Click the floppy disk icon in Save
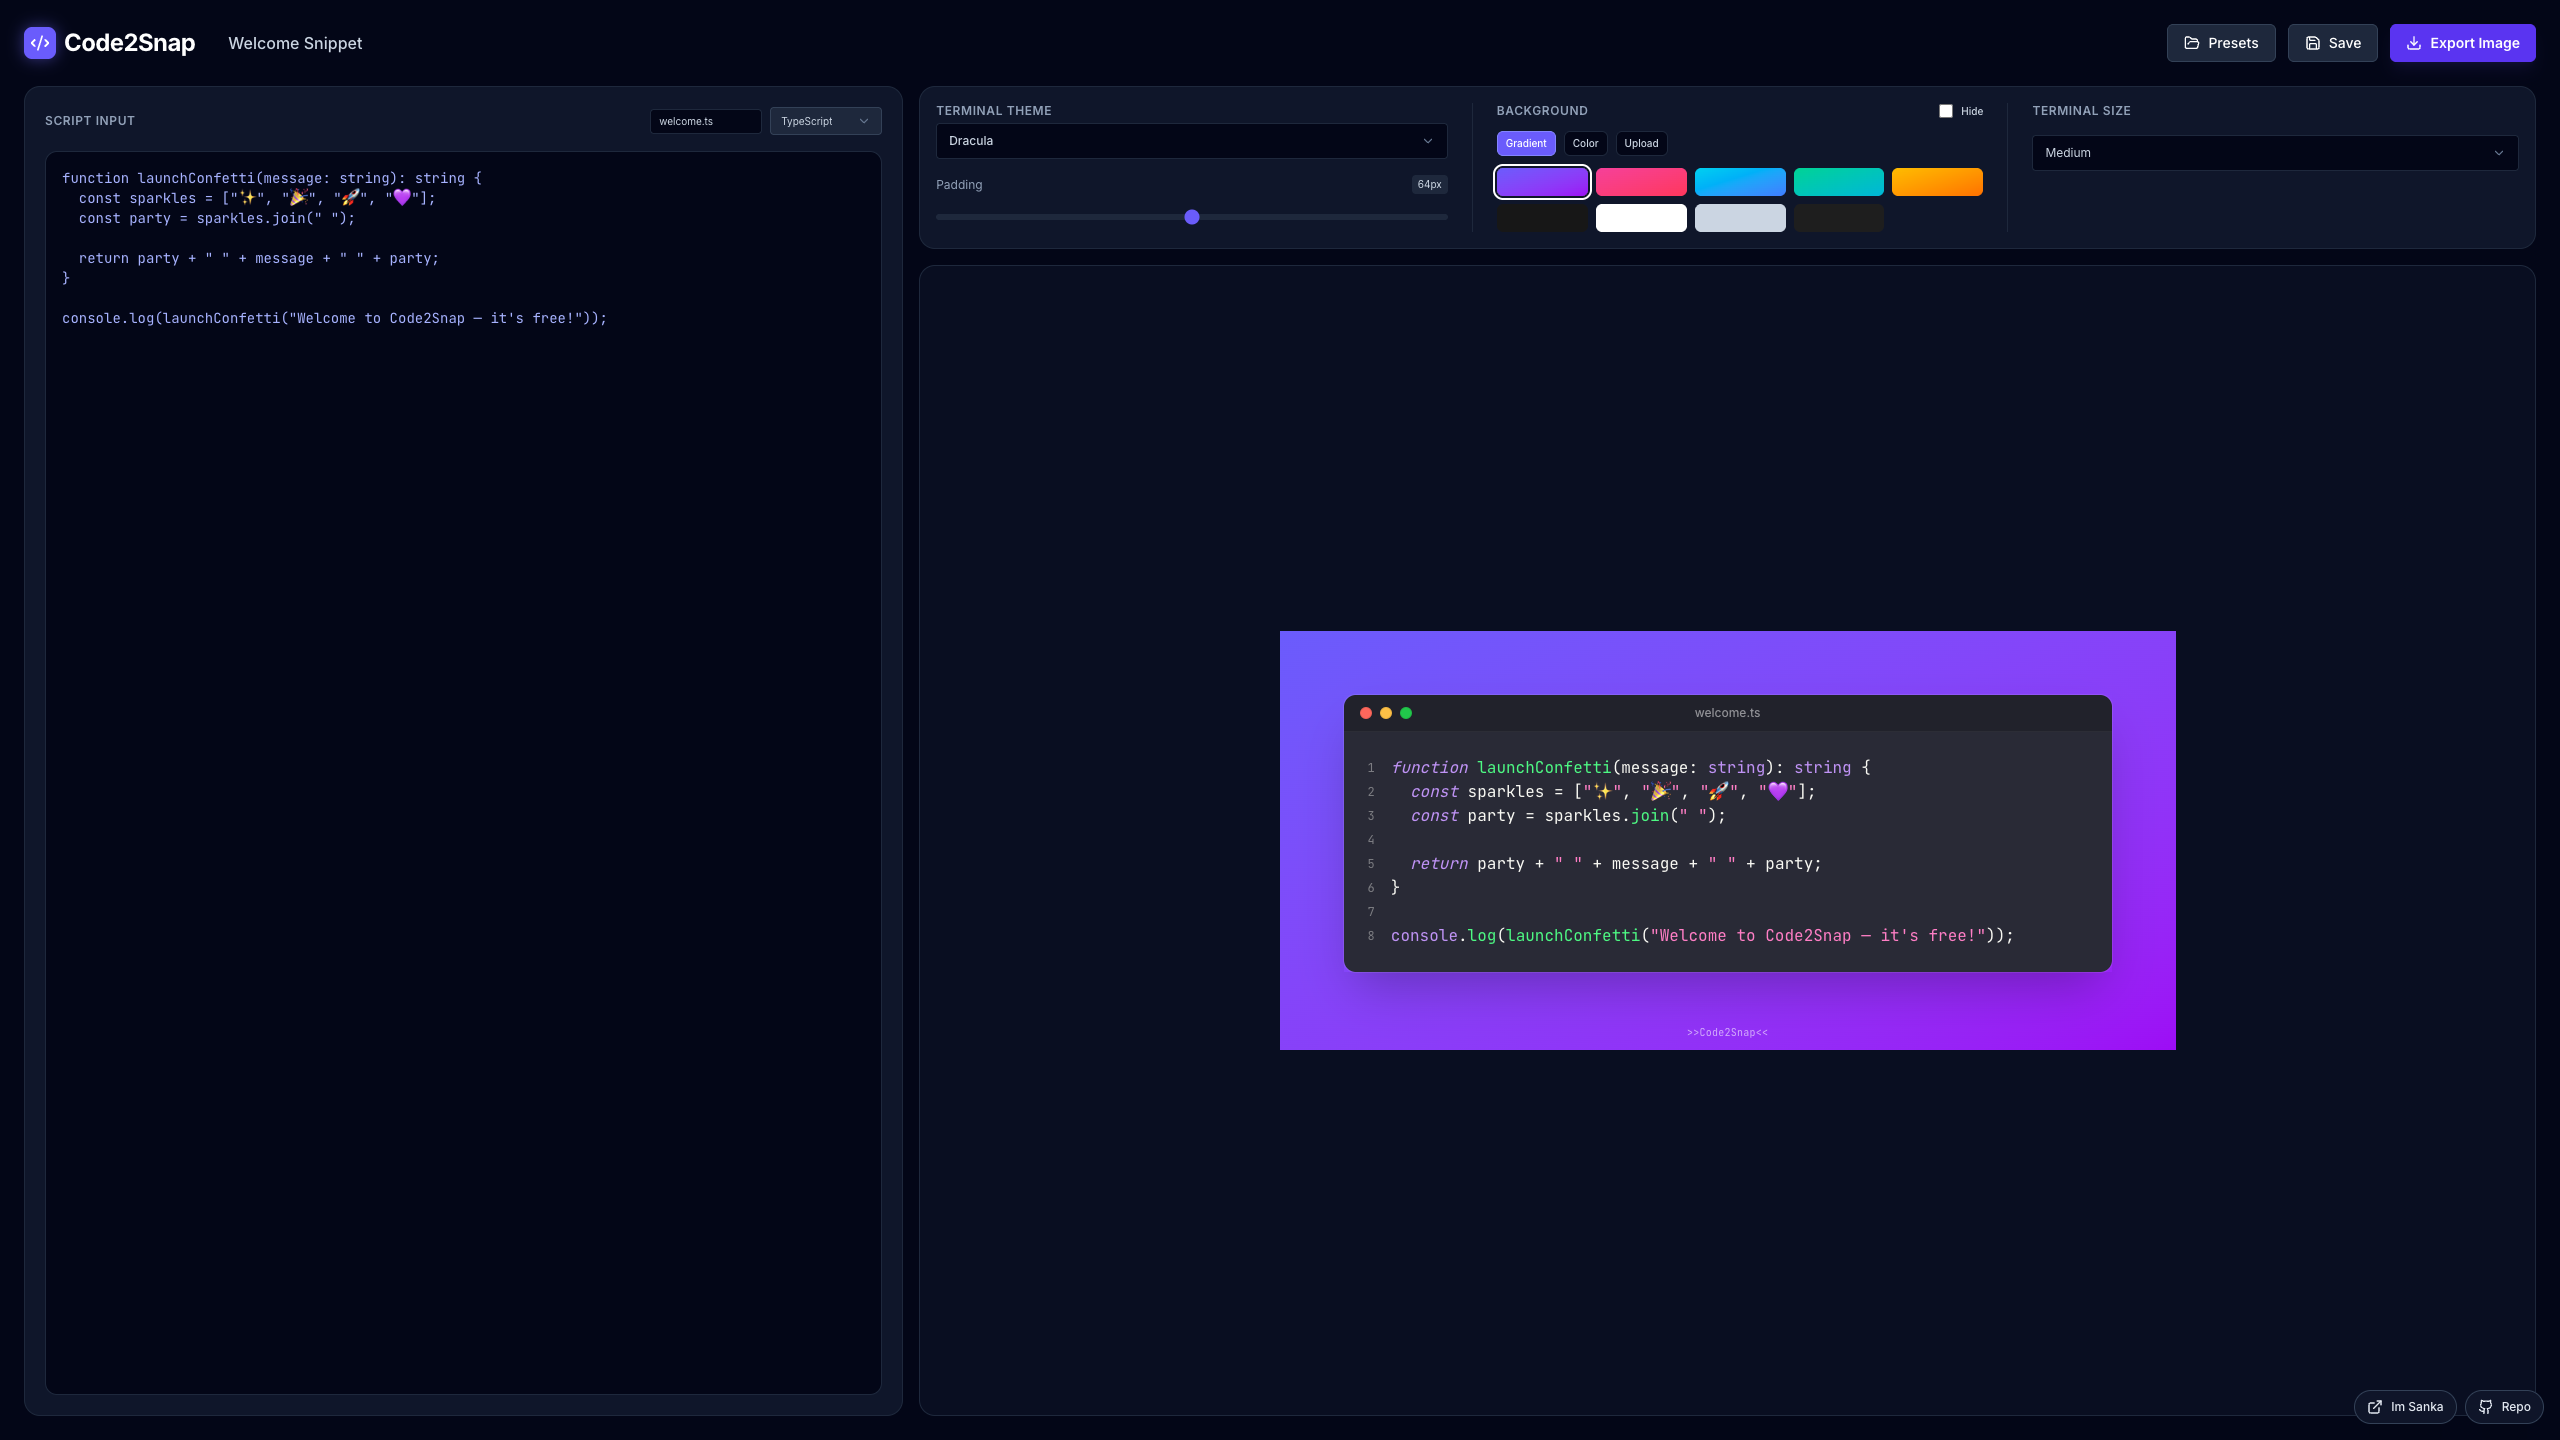The height and width of the screenshot is (1440, 2560). 2313,43
